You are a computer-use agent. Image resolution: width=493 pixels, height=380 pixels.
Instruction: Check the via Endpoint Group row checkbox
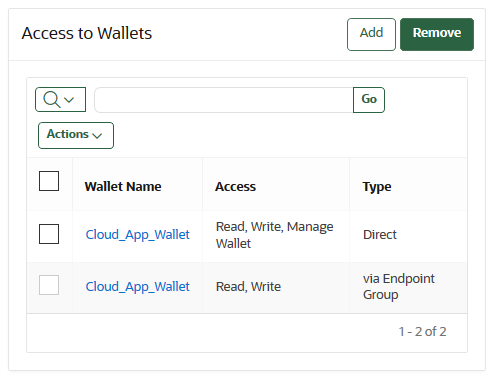pos(49,285)
